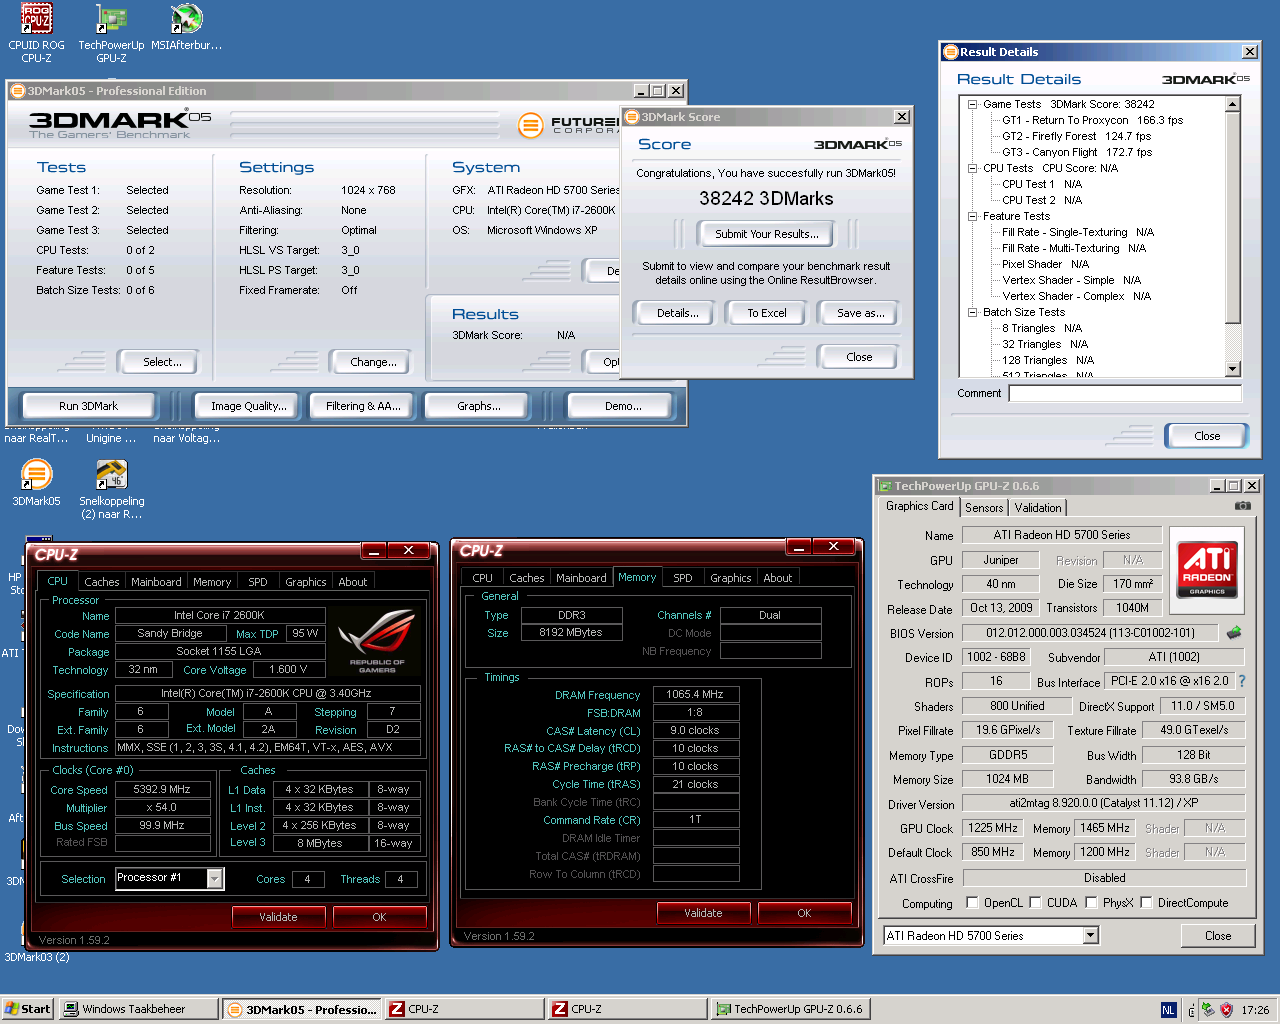The width and height of the screenshot is (1280, 1024).
Task: Click the Start button on the taskbar
Action: 27,1009
